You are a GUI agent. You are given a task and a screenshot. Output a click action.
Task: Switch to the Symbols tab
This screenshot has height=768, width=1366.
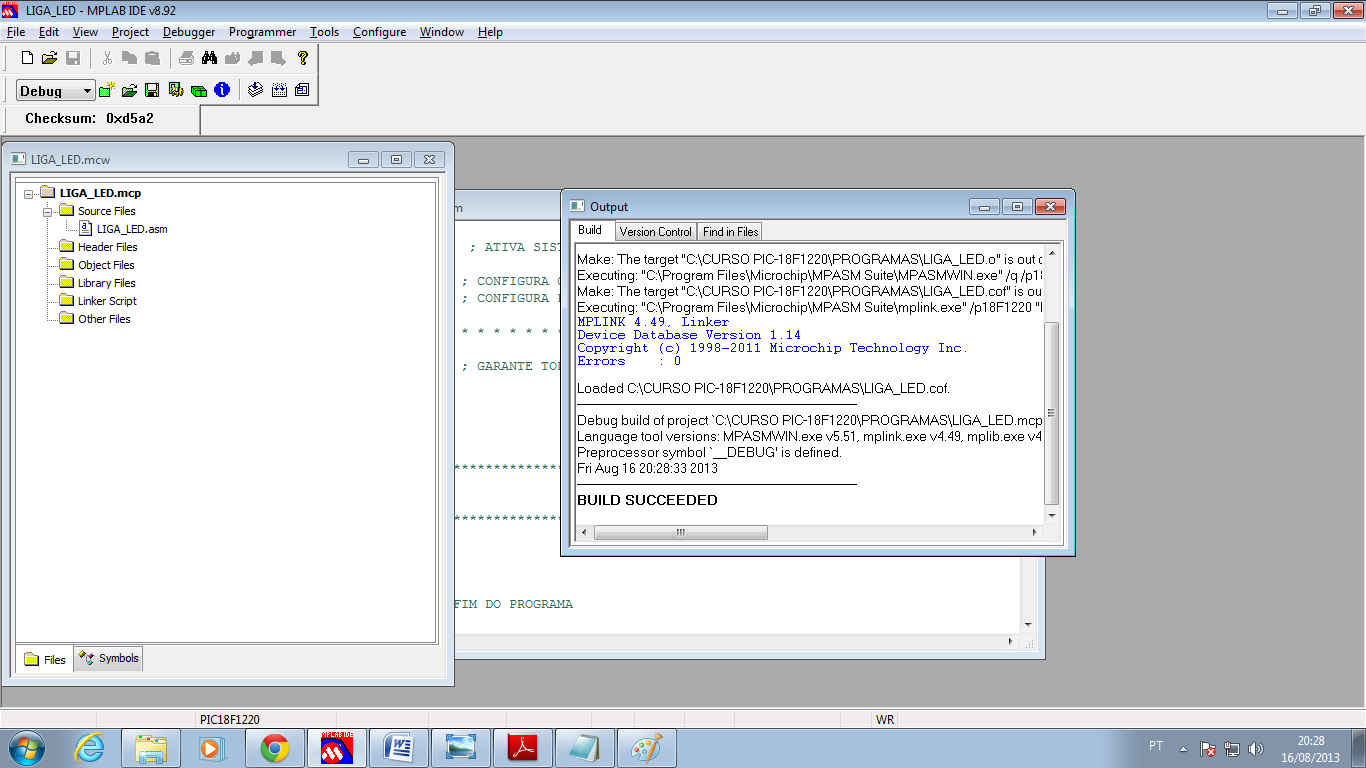(108, 658)
